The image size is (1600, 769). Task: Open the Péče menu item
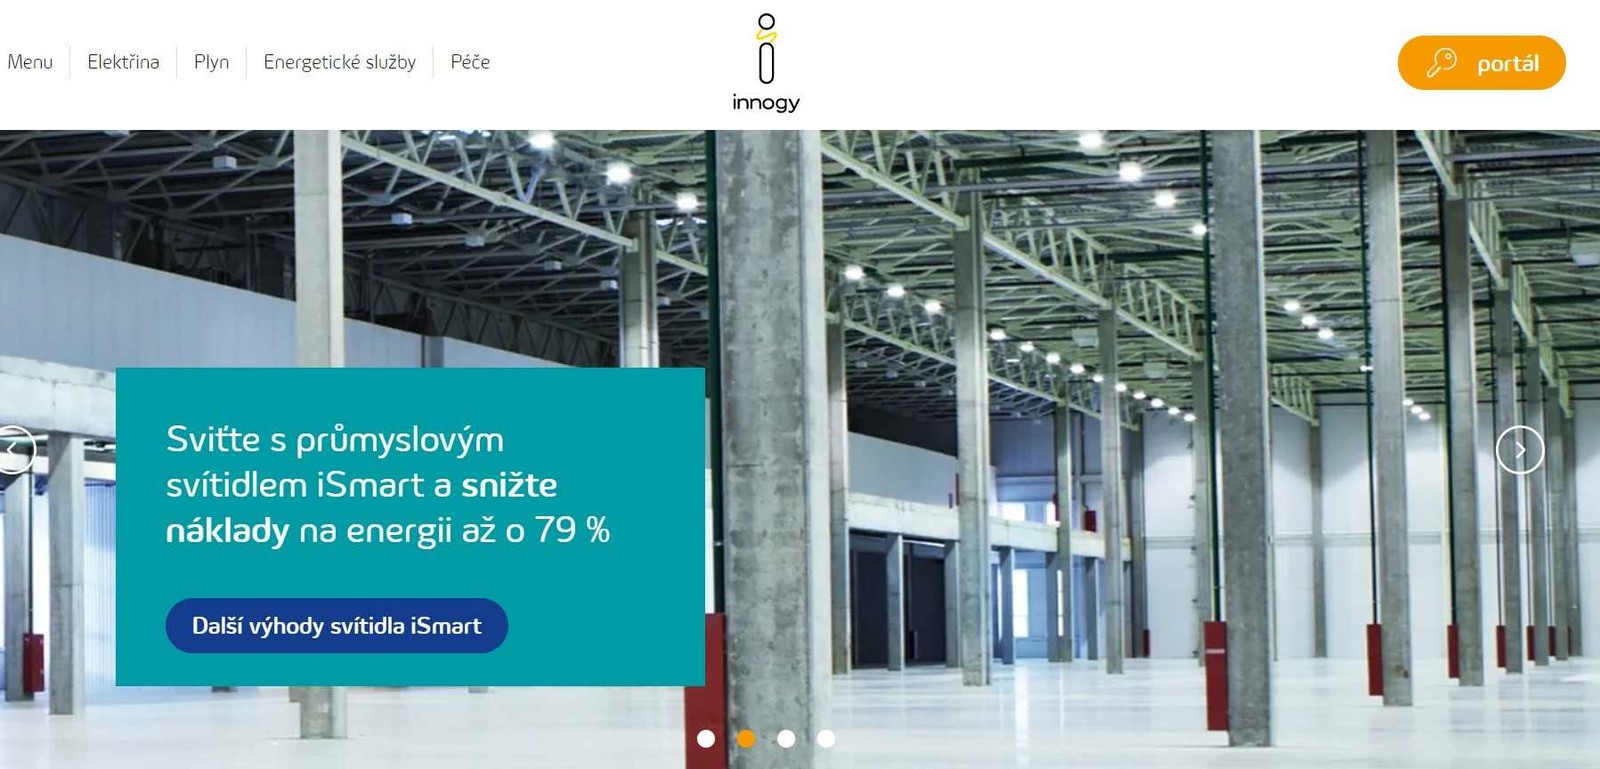(x=470, y=62)
